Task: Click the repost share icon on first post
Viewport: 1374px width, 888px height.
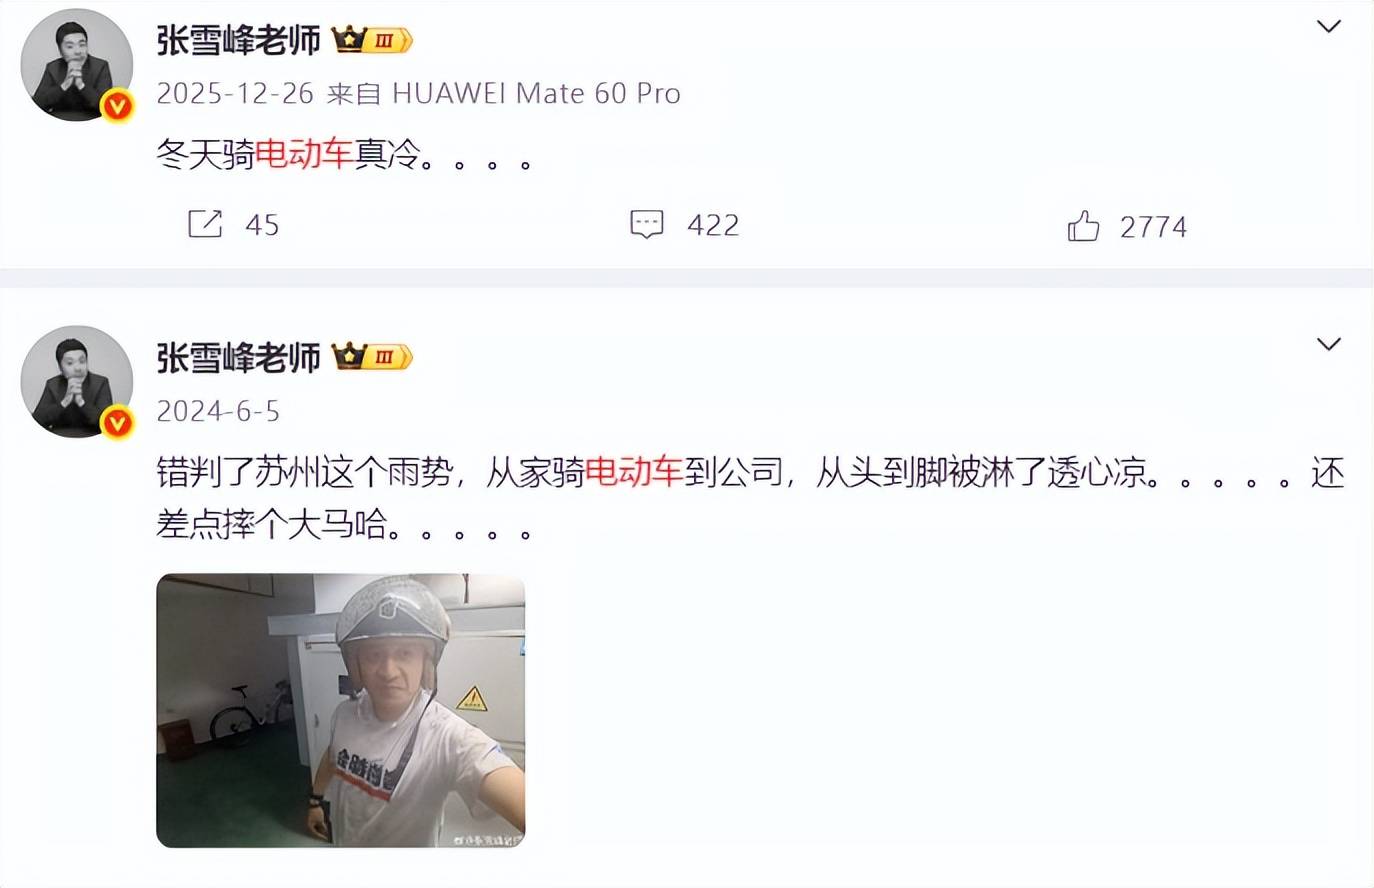Action: click(x=205, y=224)
